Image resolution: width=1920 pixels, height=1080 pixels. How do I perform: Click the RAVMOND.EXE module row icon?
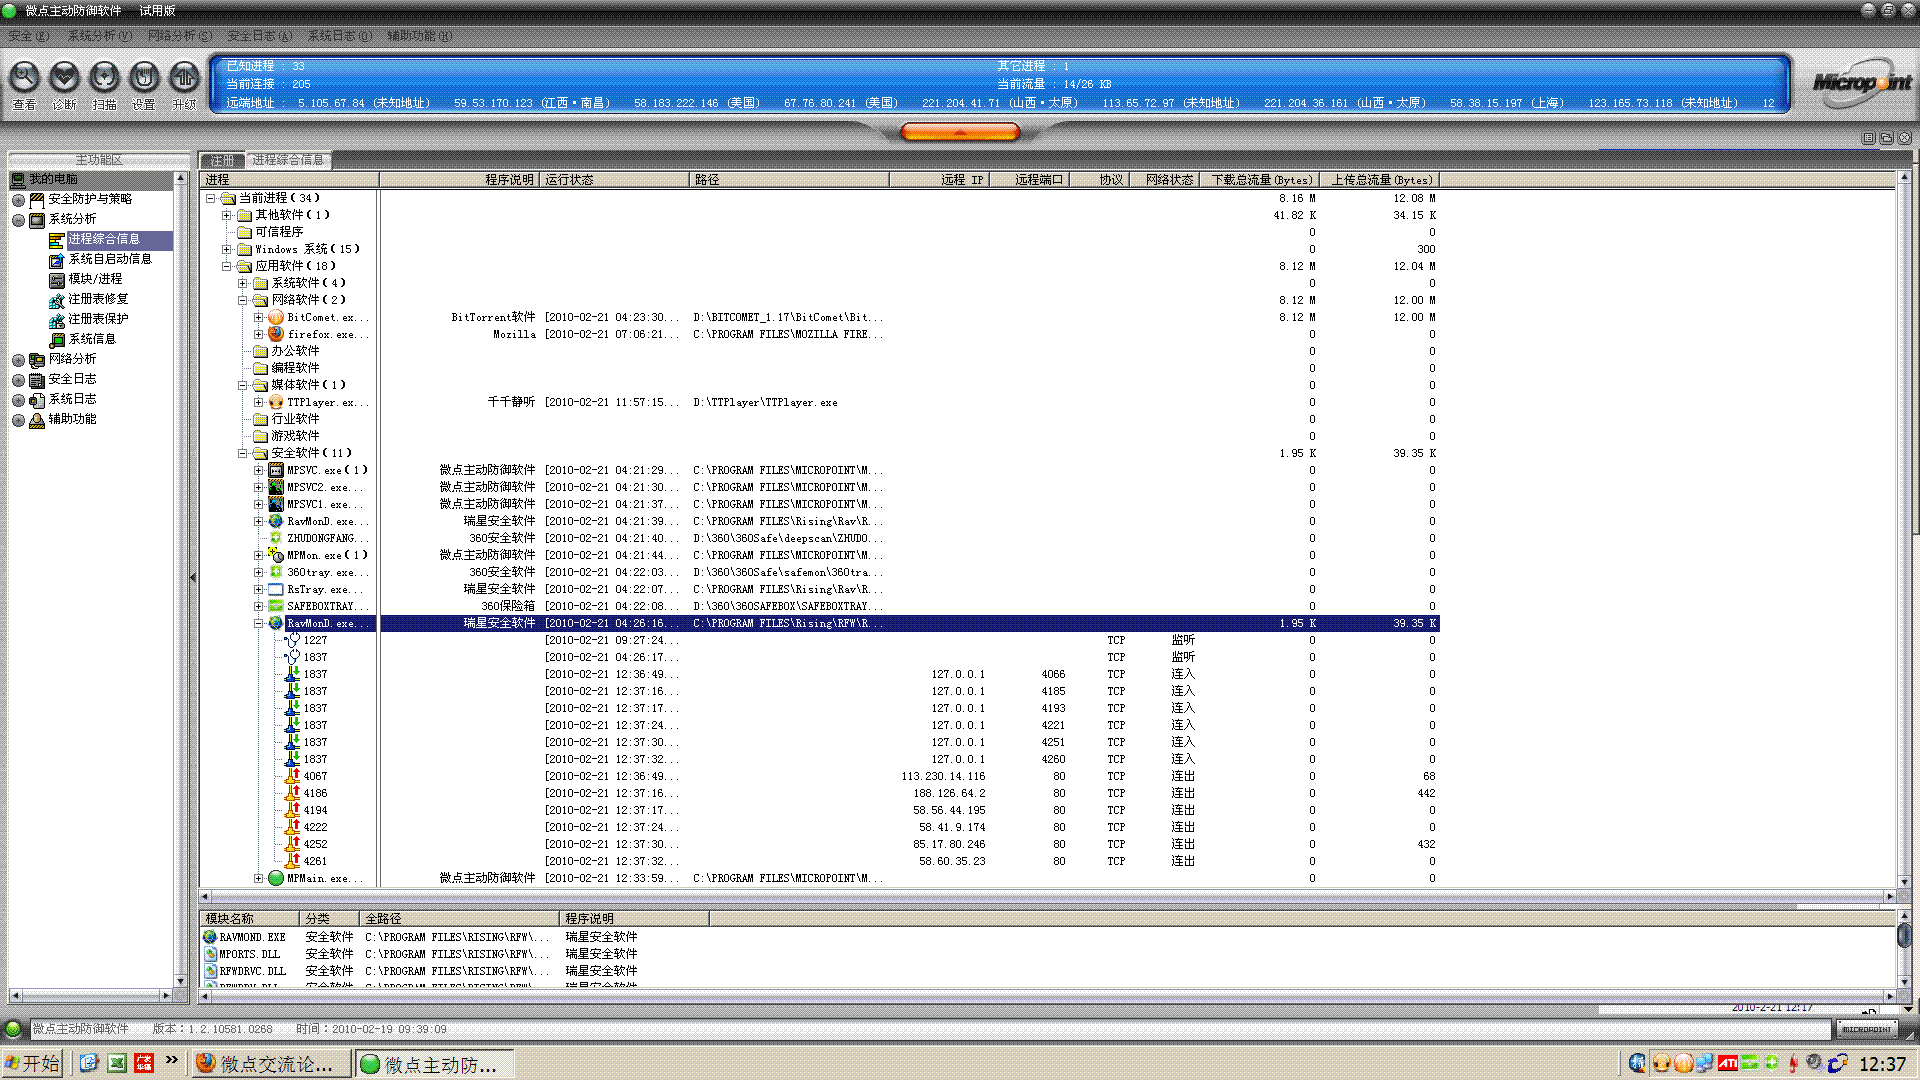tap(210, 937)
